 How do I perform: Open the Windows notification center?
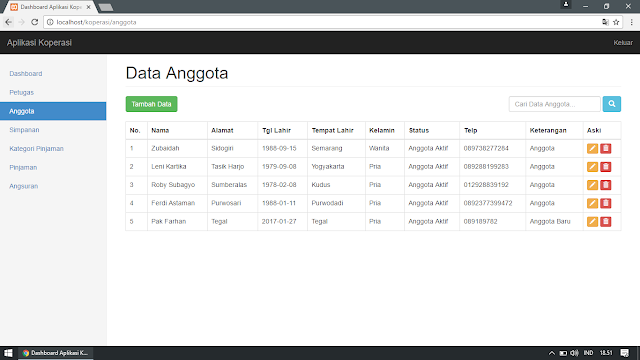pos(624,353)
